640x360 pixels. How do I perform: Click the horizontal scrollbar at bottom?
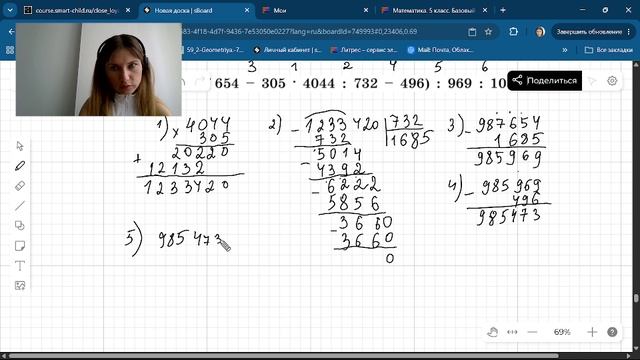pyautogui.click(x=283, y=356)
